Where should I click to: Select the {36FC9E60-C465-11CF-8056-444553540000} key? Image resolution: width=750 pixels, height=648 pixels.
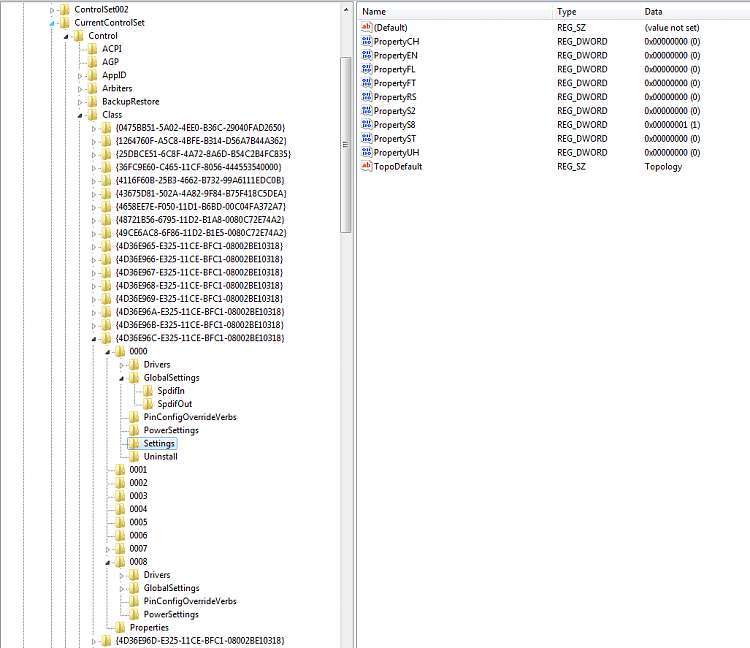tap(199, 167)
